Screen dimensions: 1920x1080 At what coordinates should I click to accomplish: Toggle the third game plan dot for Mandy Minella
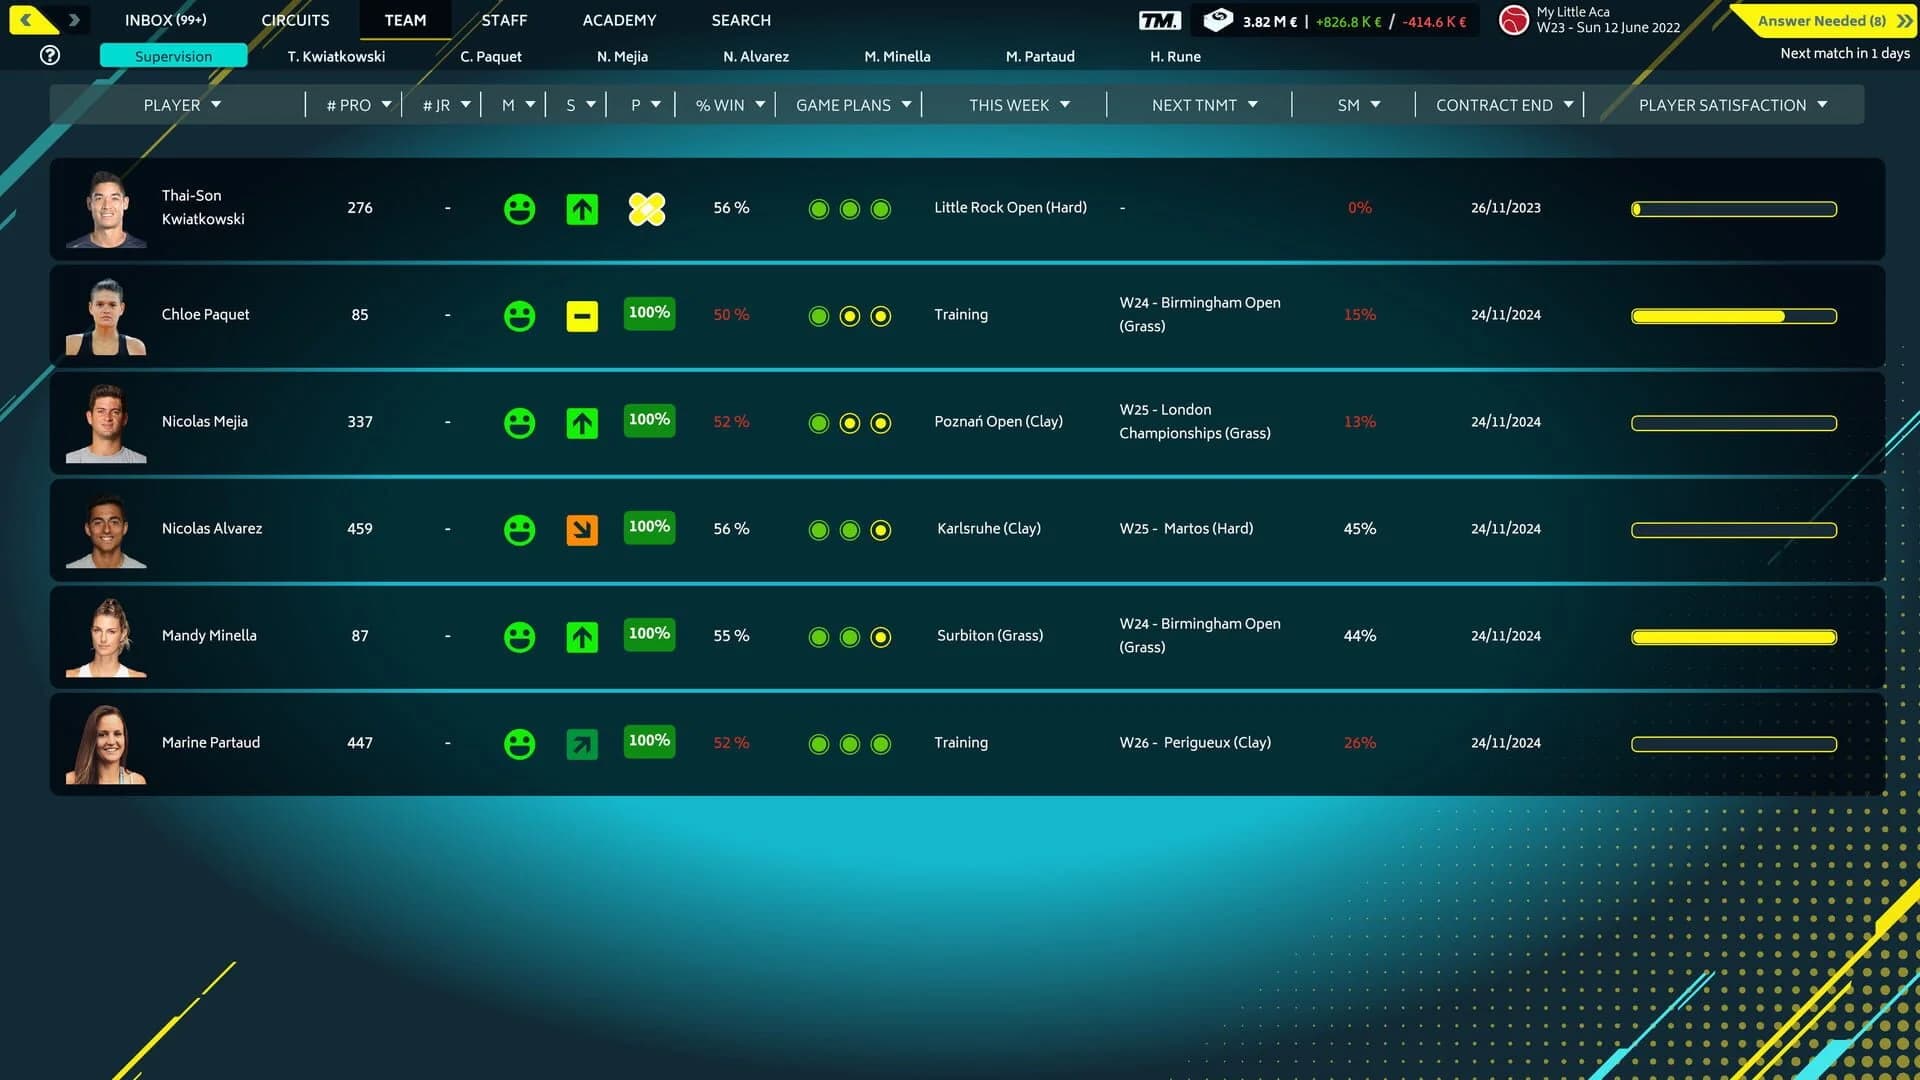point(881,637)
